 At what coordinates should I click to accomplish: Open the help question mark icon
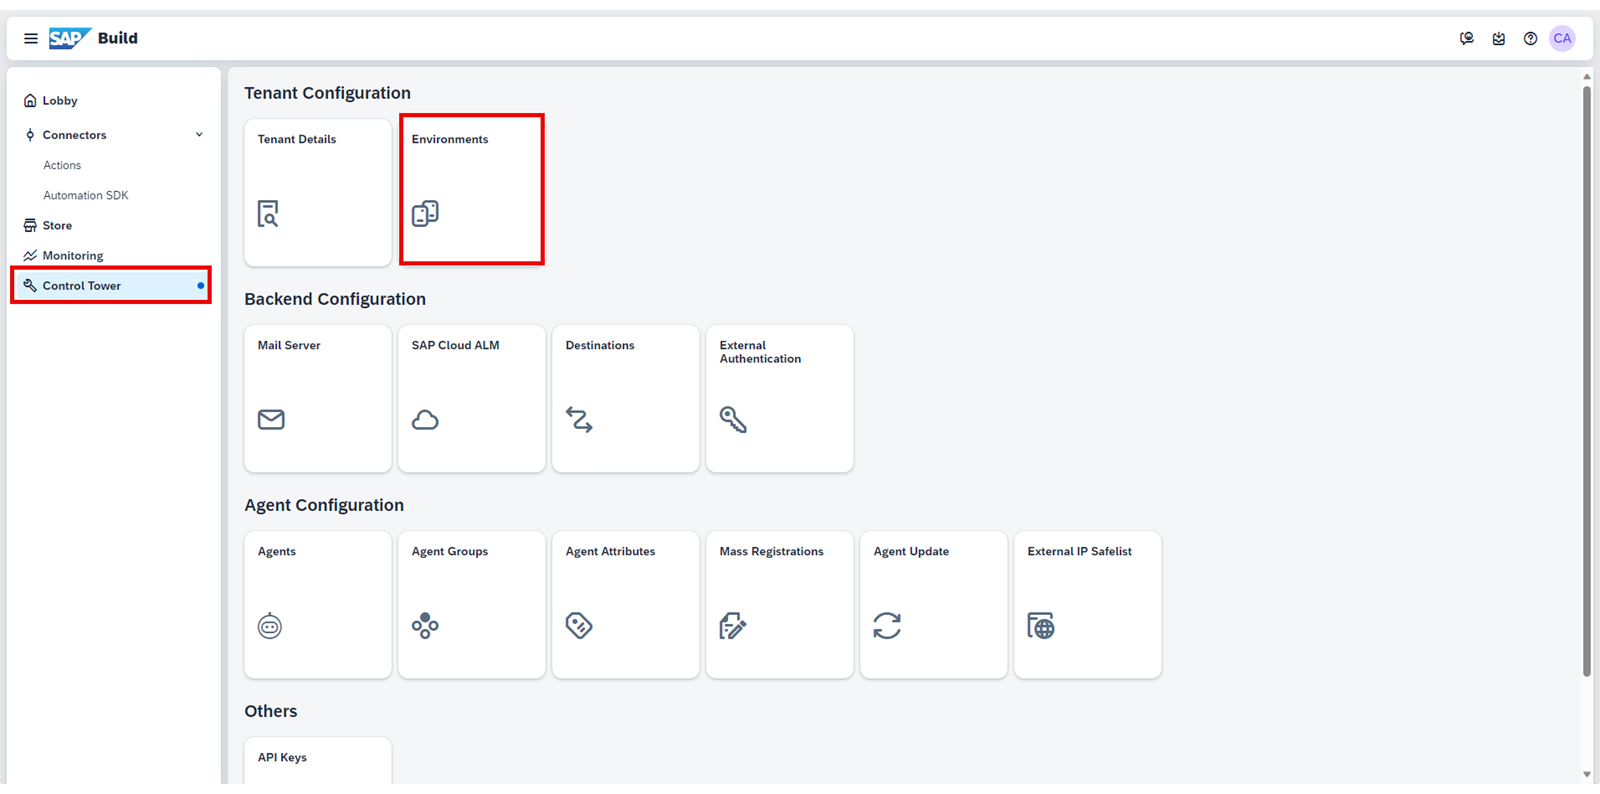coord(1530,38)
